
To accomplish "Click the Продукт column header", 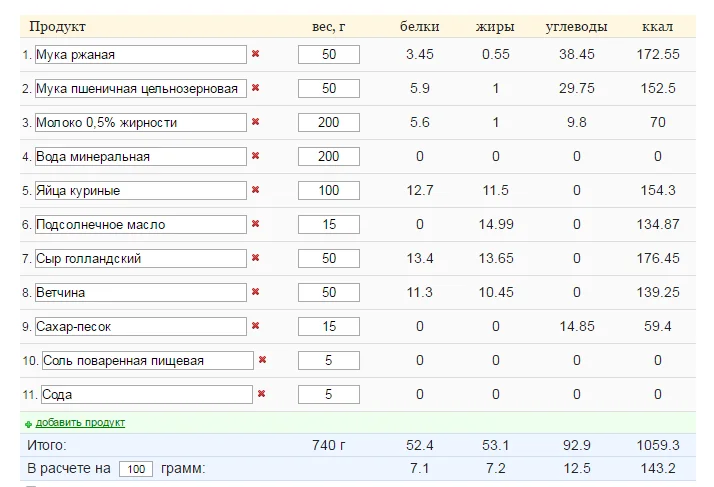I will pos(57,27).
